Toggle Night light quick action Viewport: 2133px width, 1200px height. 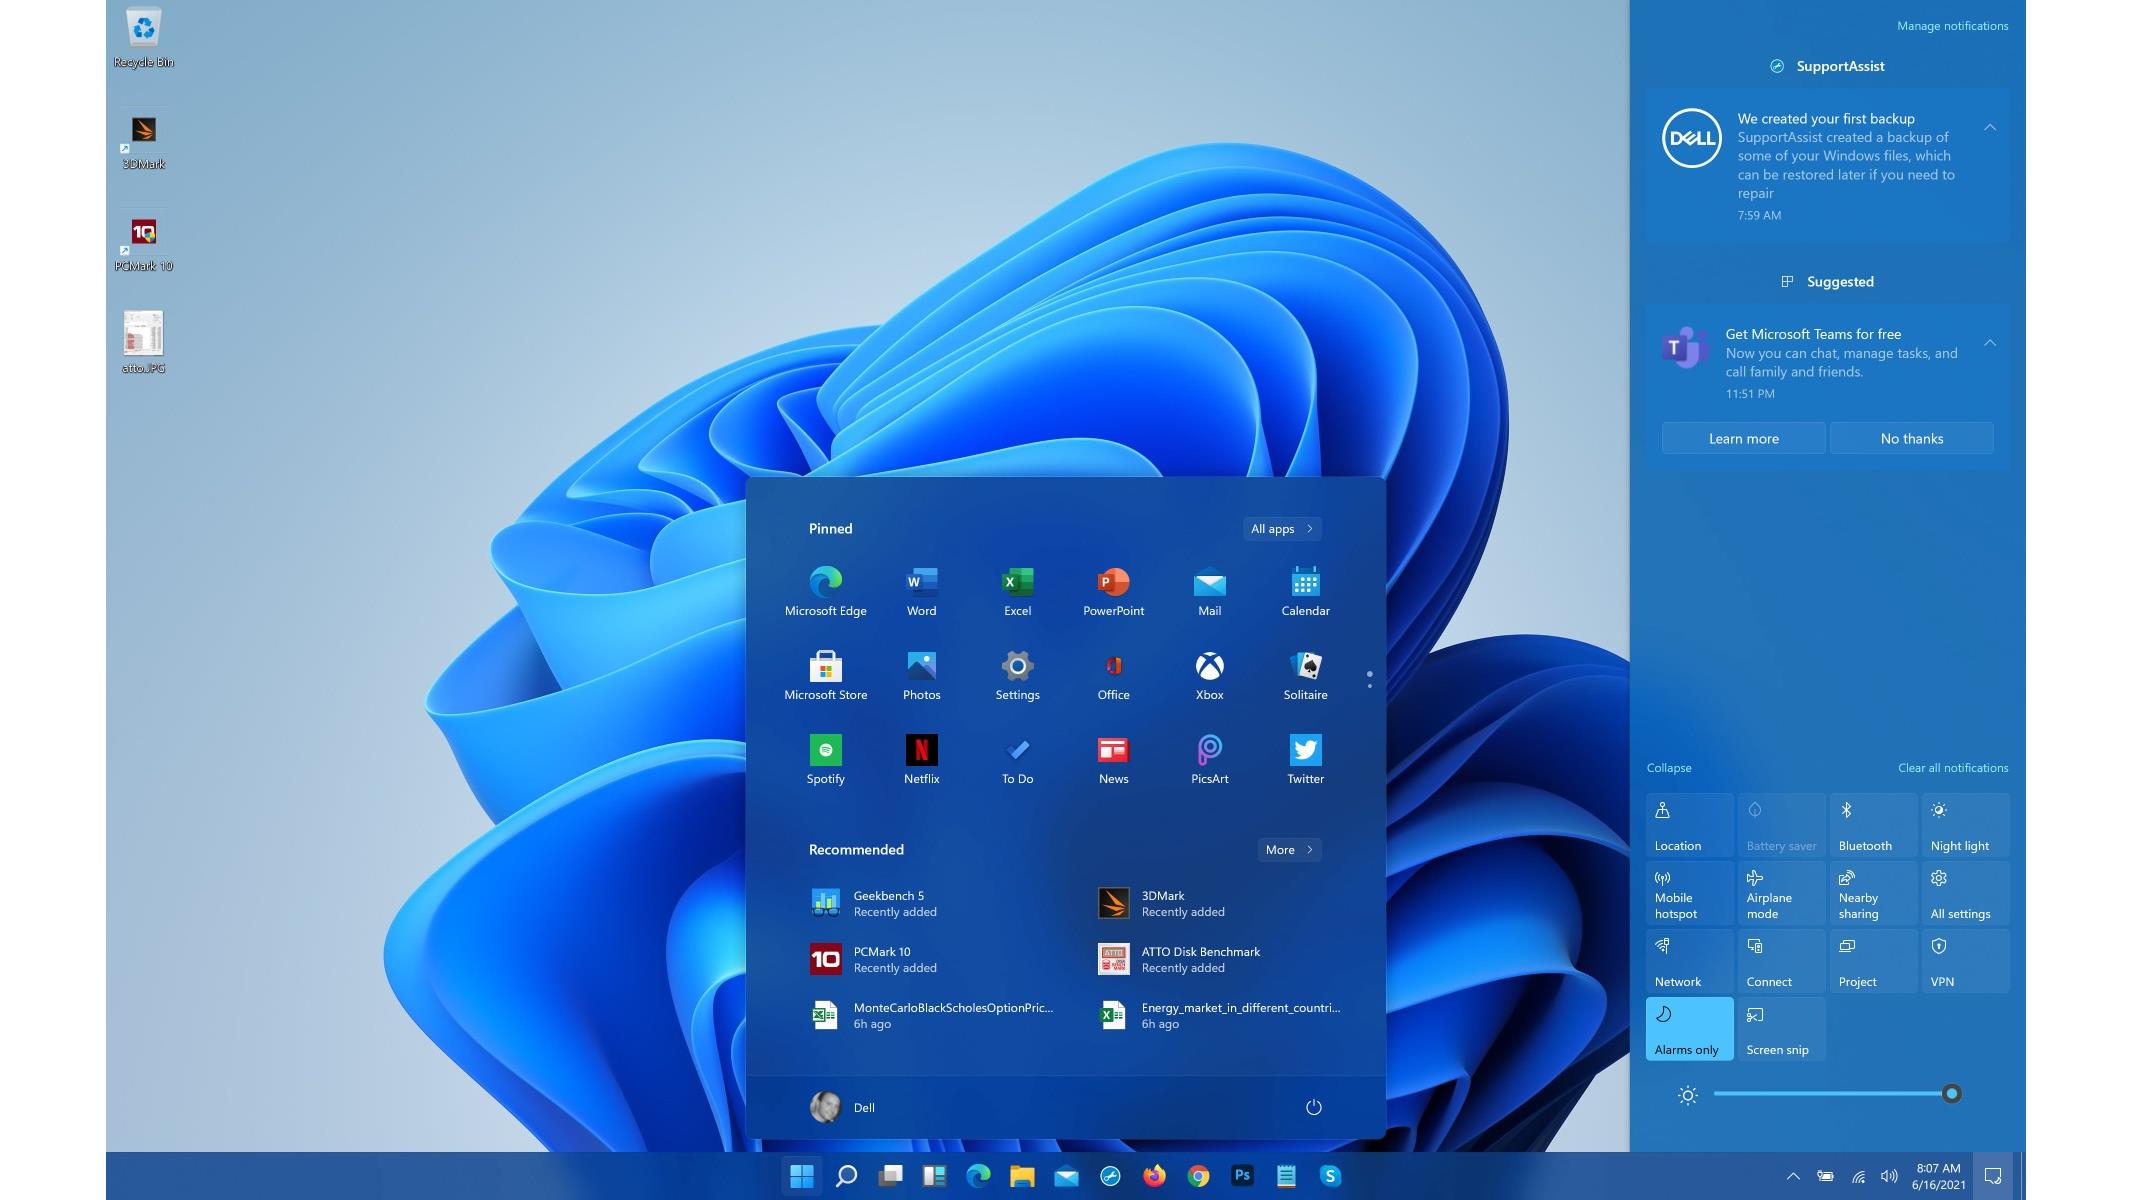(1965, 825)
